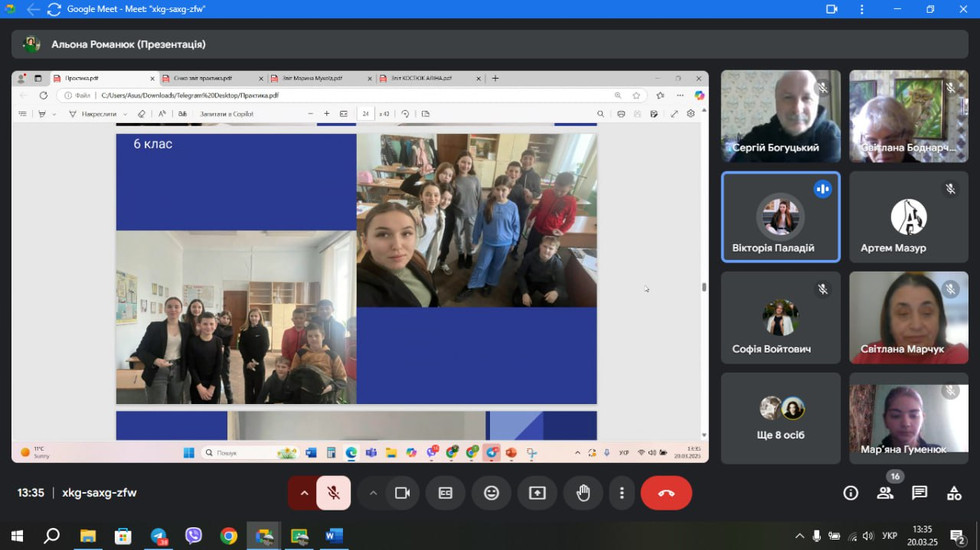Switch to Звіт КОСТЮК АЛІНА pdf tab
The width and height of the screenshot is (980, 550).
pyautogui.click(x=429, y=78)
